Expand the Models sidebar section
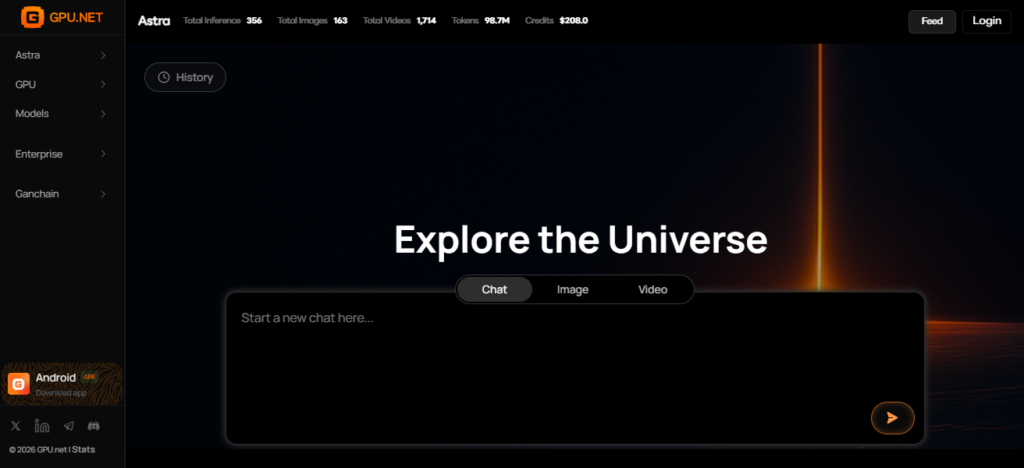 (61, 114)
